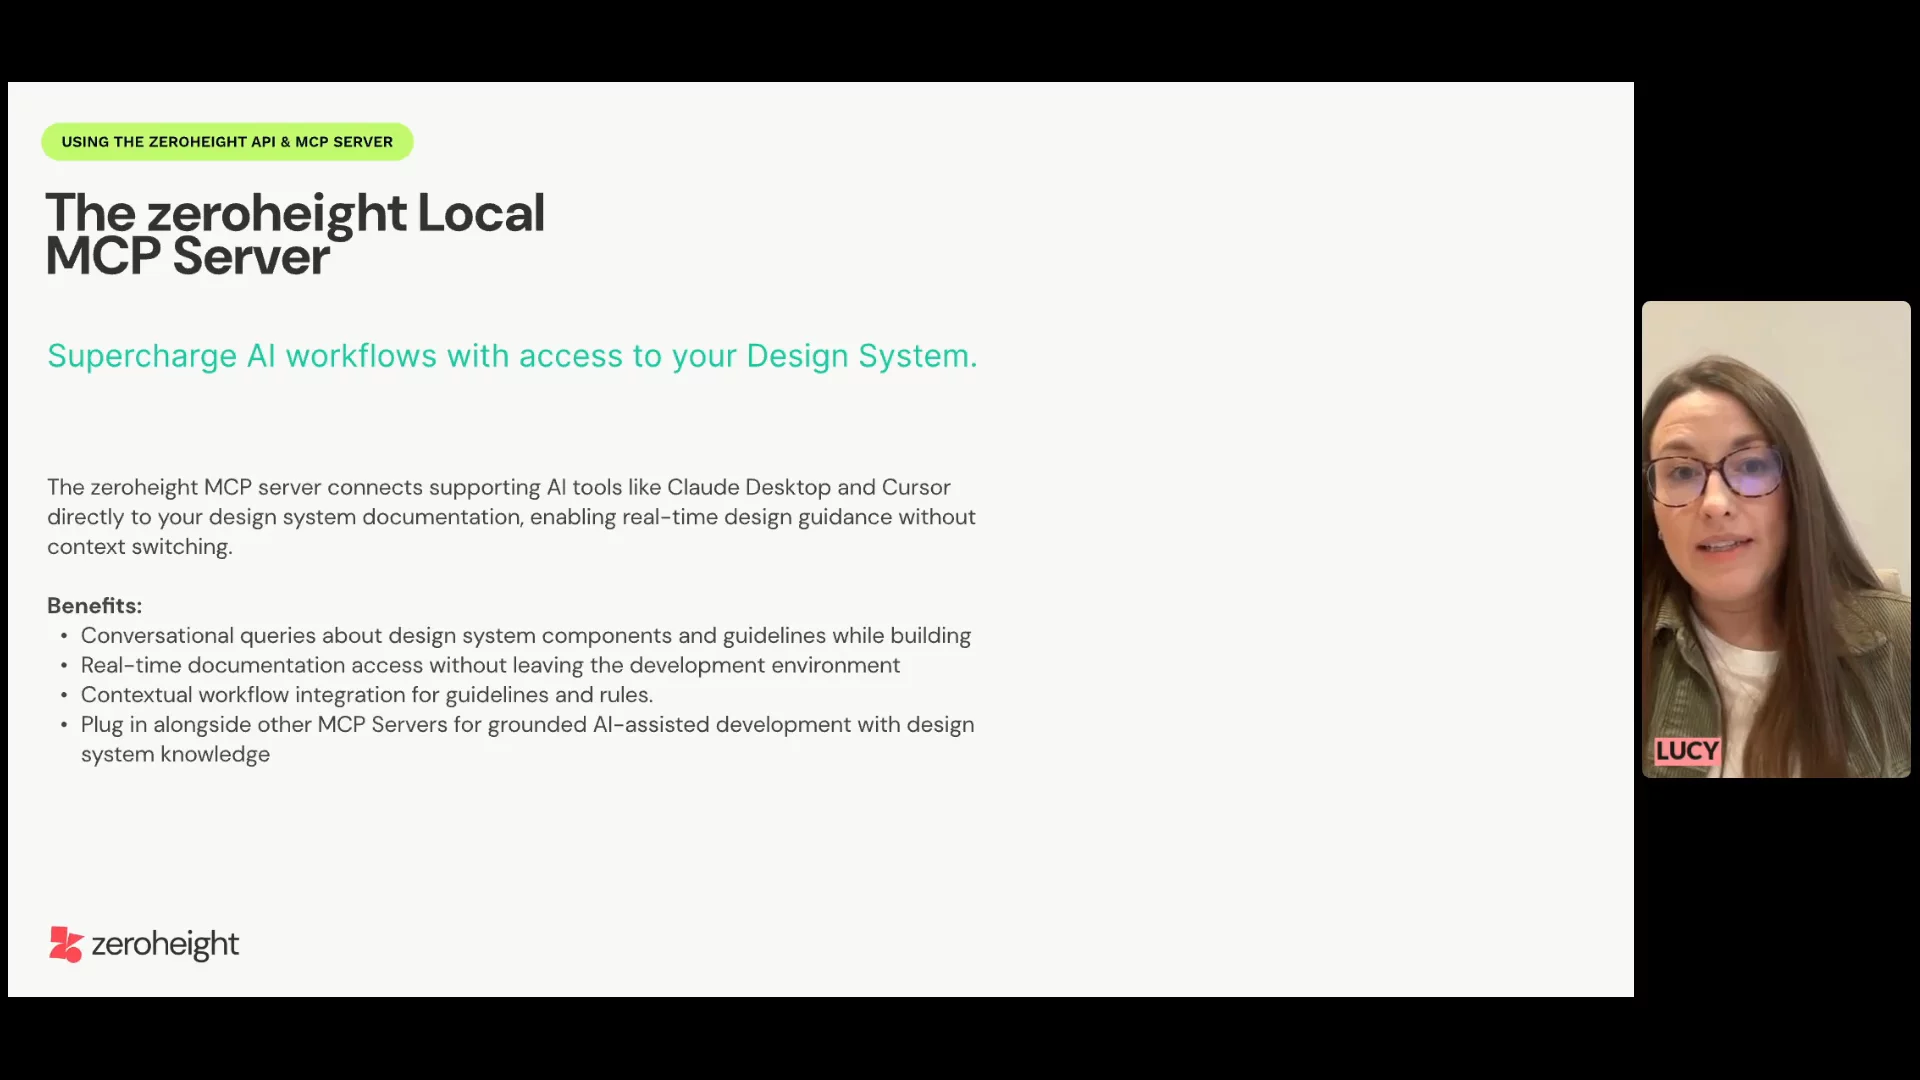Viewport: 1920px width, 1080px height.
Task: Click the words 'Design System.' in subtitle
Action: click(x=861, y=356)
